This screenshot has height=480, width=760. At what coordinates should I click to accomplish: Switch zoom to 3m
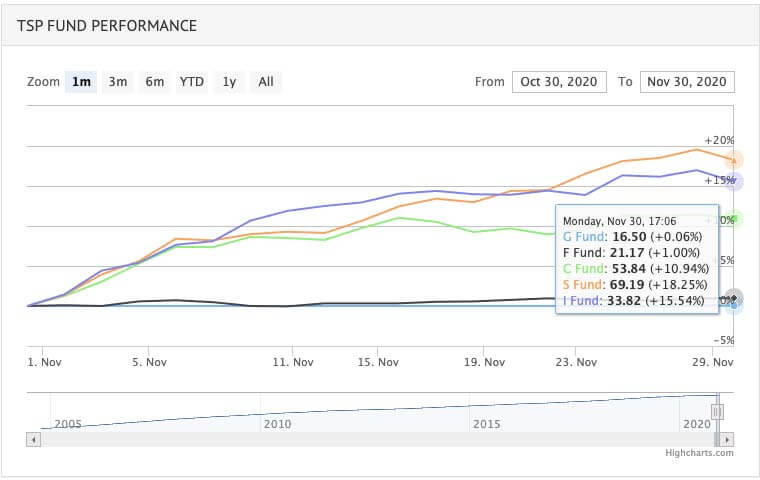click(118, 82)
